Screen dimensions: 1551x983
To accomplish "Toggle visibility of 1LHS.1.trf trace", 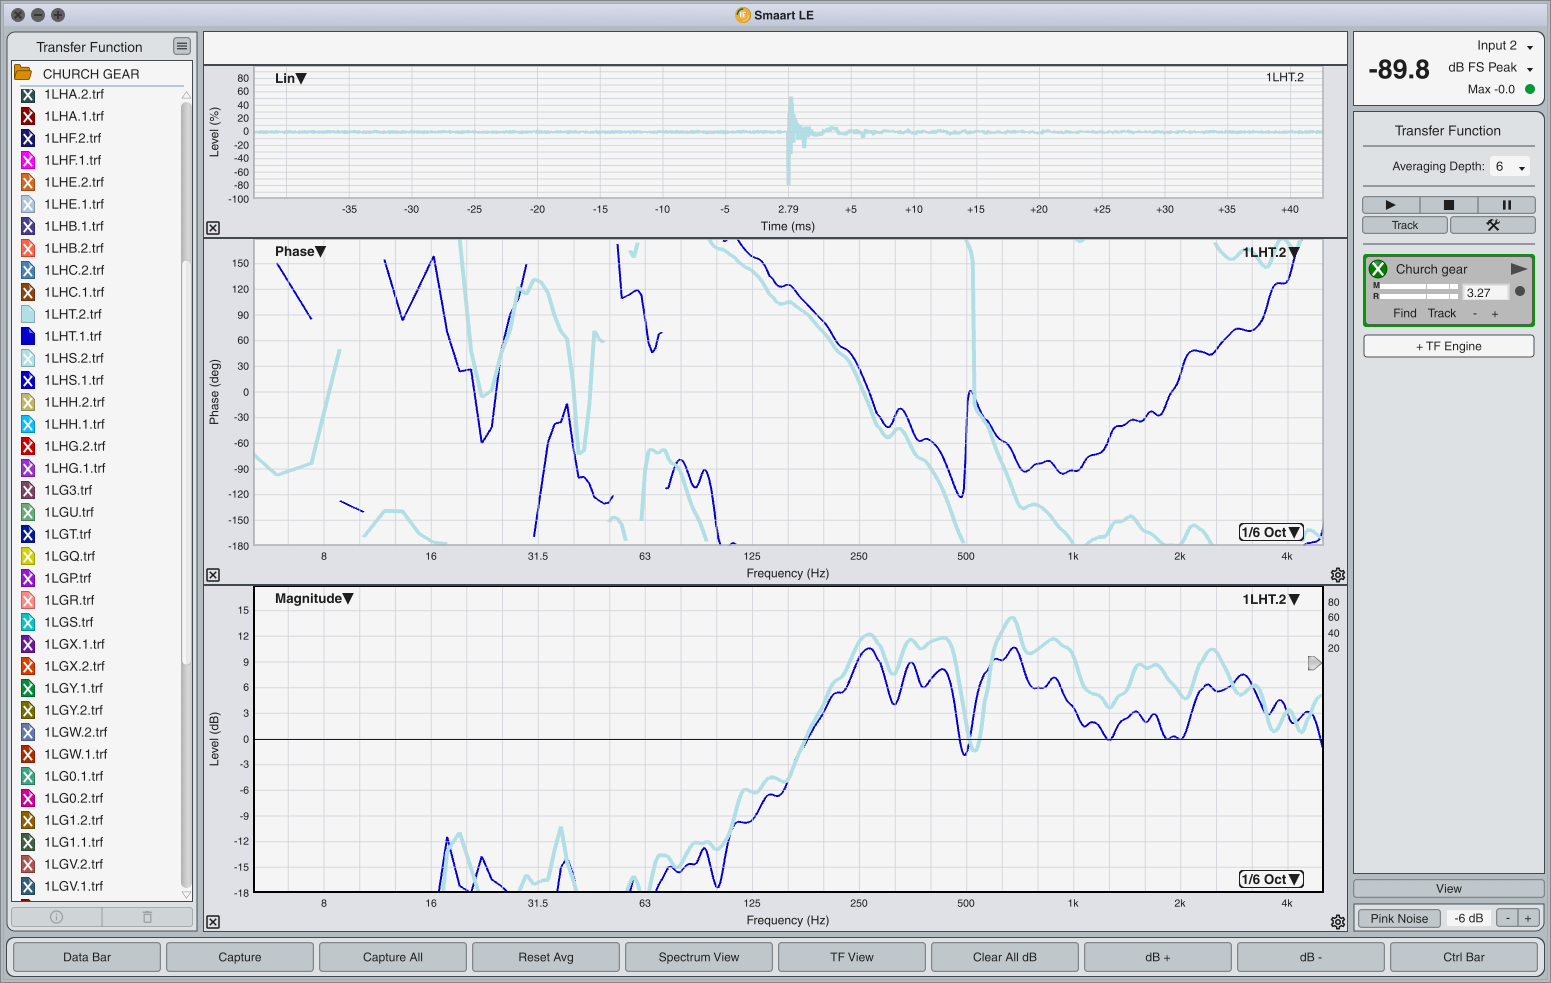I will [28, 381].
